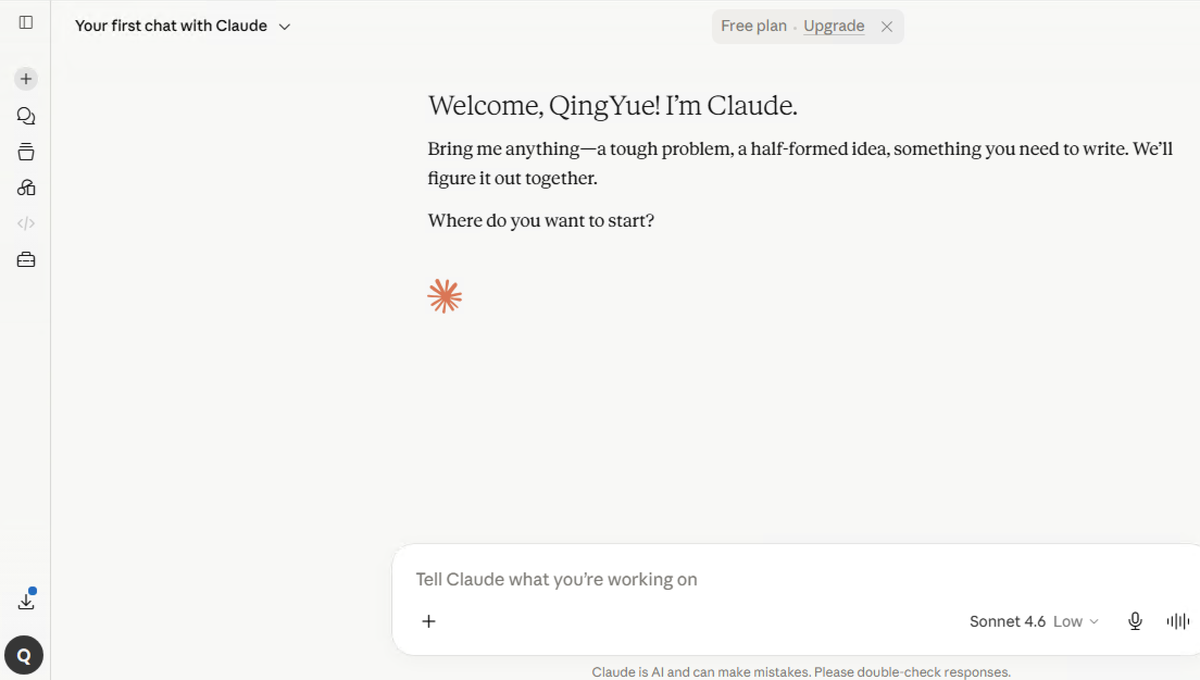Click the 'Free plan' label
The width and height of the screenshot is (1200, 680).
[754, 26]
